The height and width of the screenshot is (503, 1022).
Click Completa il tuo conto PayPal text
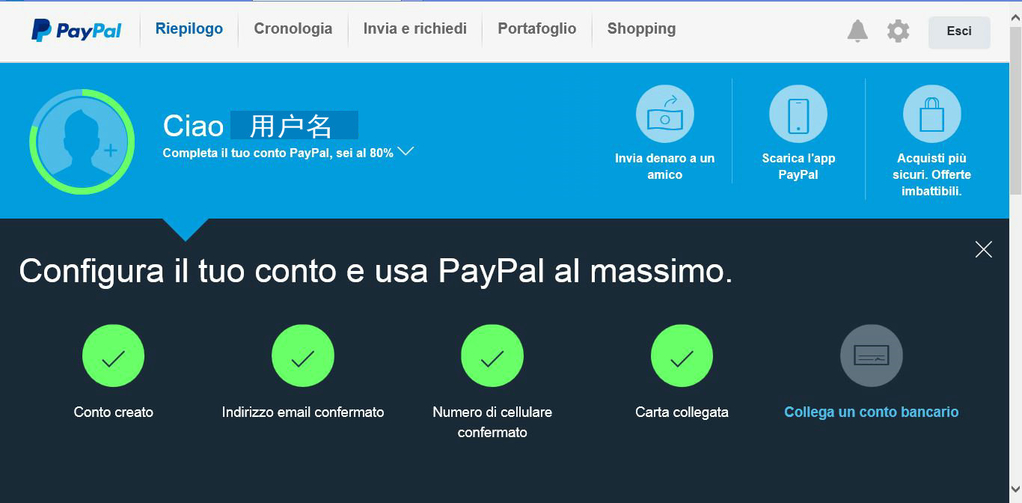(x=278, y=153)
